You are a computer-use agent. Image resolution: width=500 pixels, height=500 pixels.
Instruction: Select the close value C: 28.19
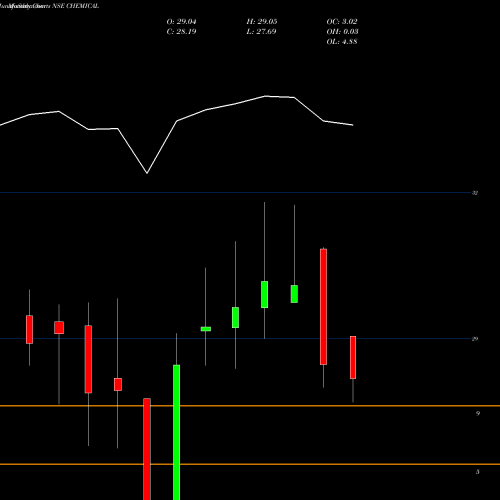coord(181,32)
